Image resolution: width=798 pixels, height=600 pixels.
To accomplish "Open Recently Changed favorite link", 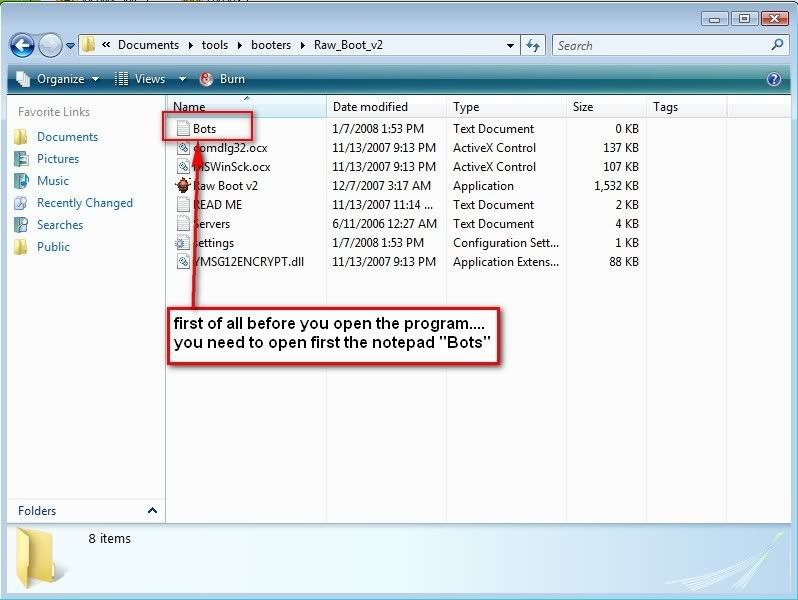I will (x=84, y=203).
